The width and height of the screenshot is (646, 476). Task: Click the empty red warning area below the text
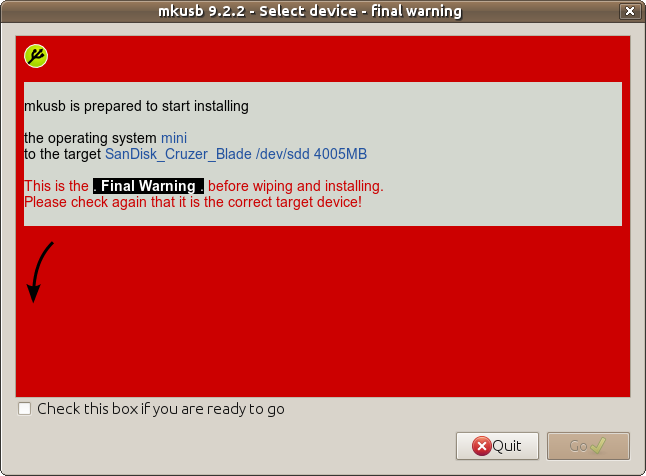323,311
